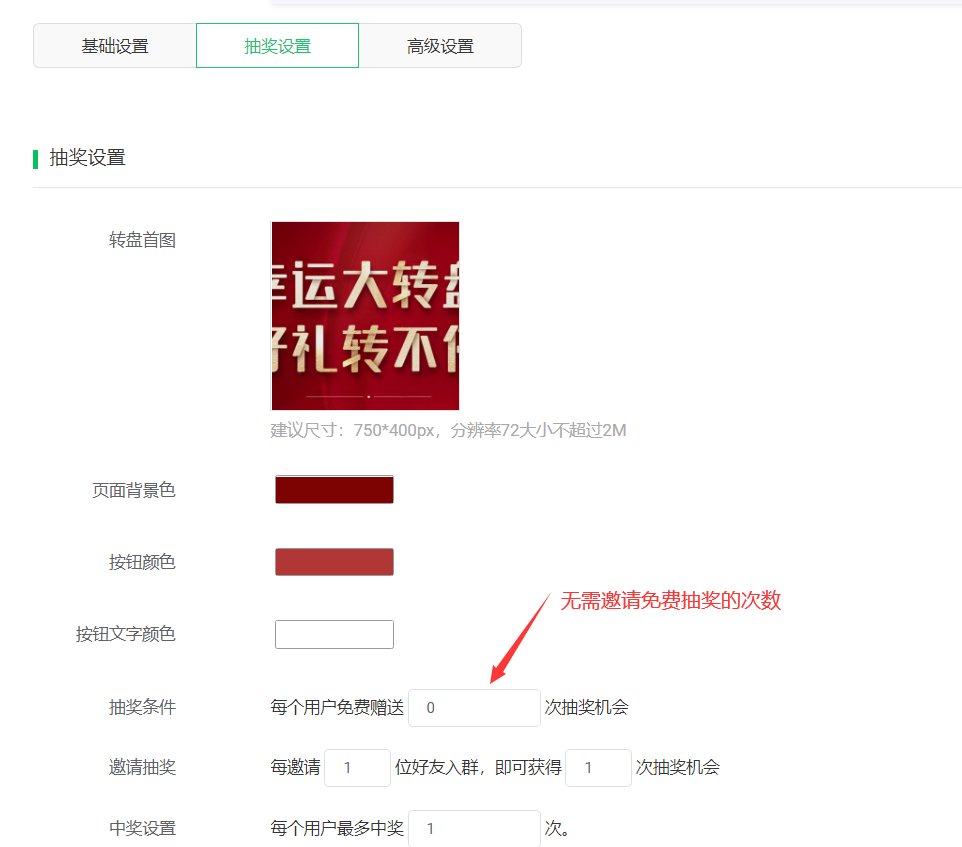Select the 抽奖设置 tab
Image resolution: width=962 pixels, height=847 pixels.
coord(277,46)
